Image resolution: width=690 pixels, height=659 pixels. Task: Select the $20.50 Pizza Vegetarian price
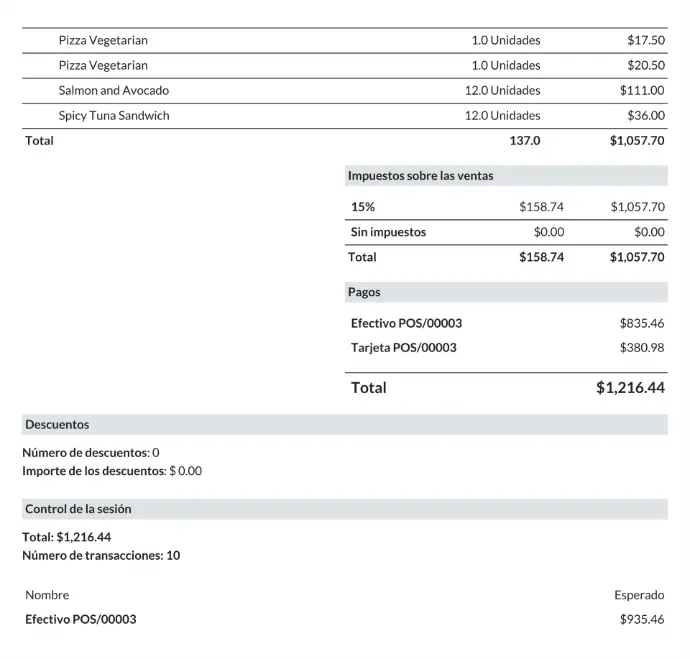[645, 65]
